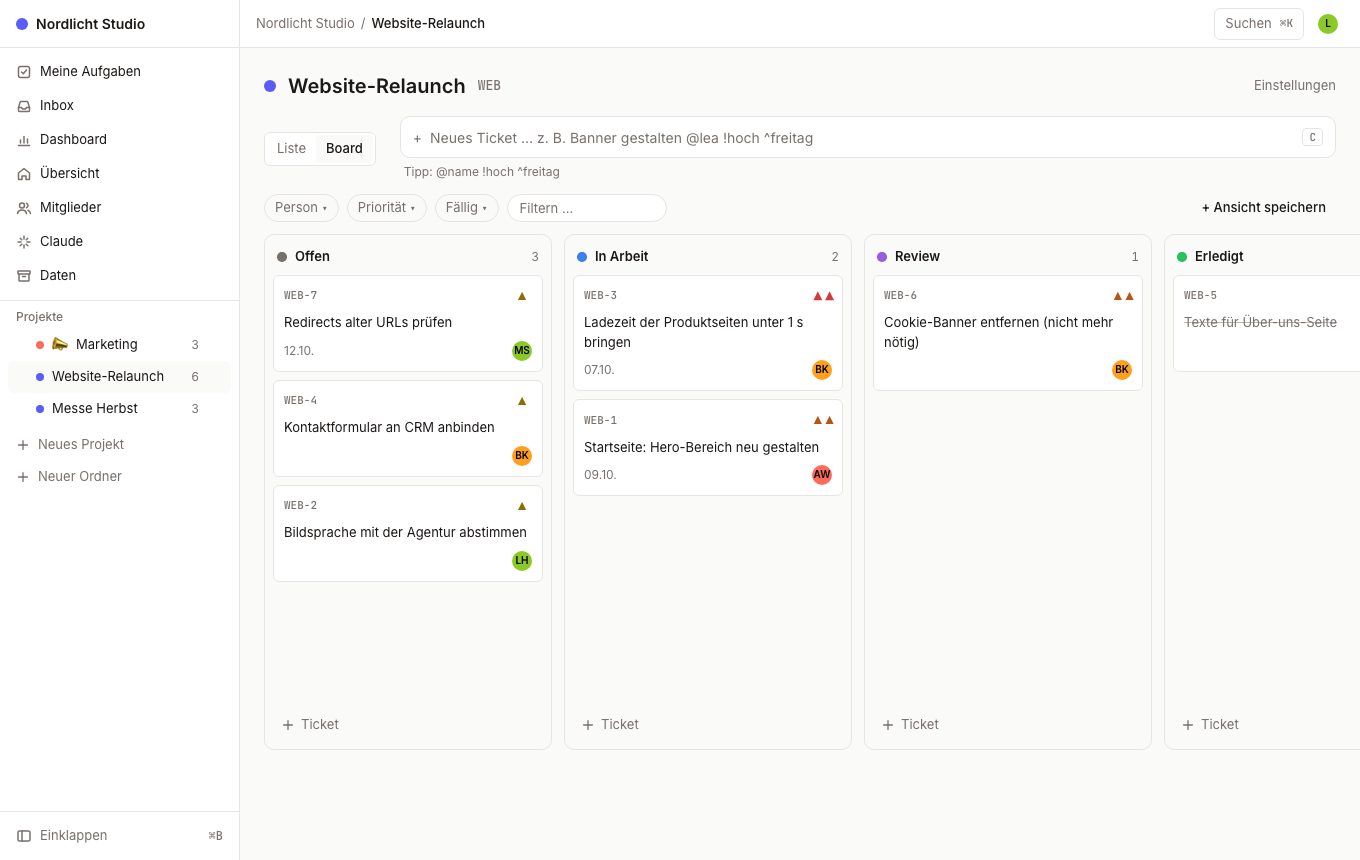
Task: Open the Suchen search box
Action: click(x=1259, y=24)
